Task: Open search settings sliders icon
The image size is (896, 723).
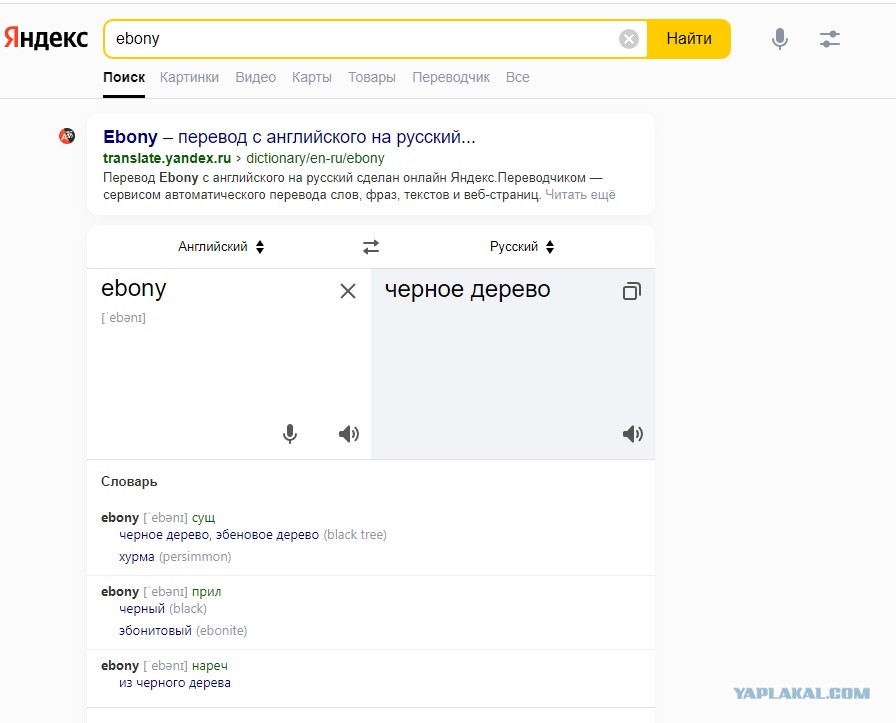Action: [829, 39]
